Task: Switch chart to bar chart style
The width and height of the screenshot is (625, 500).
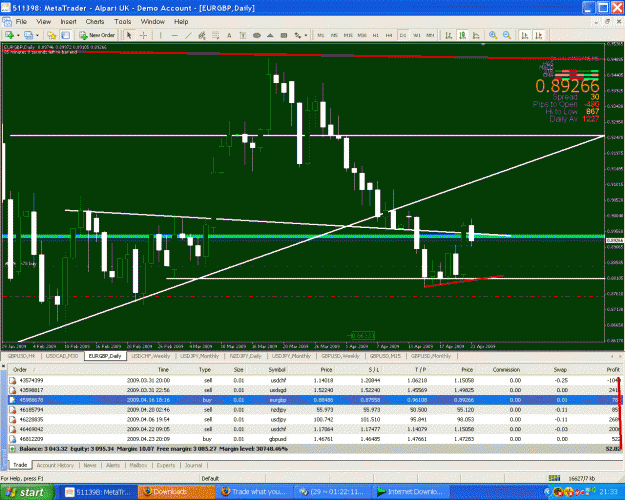Action: tap(449, 35)
